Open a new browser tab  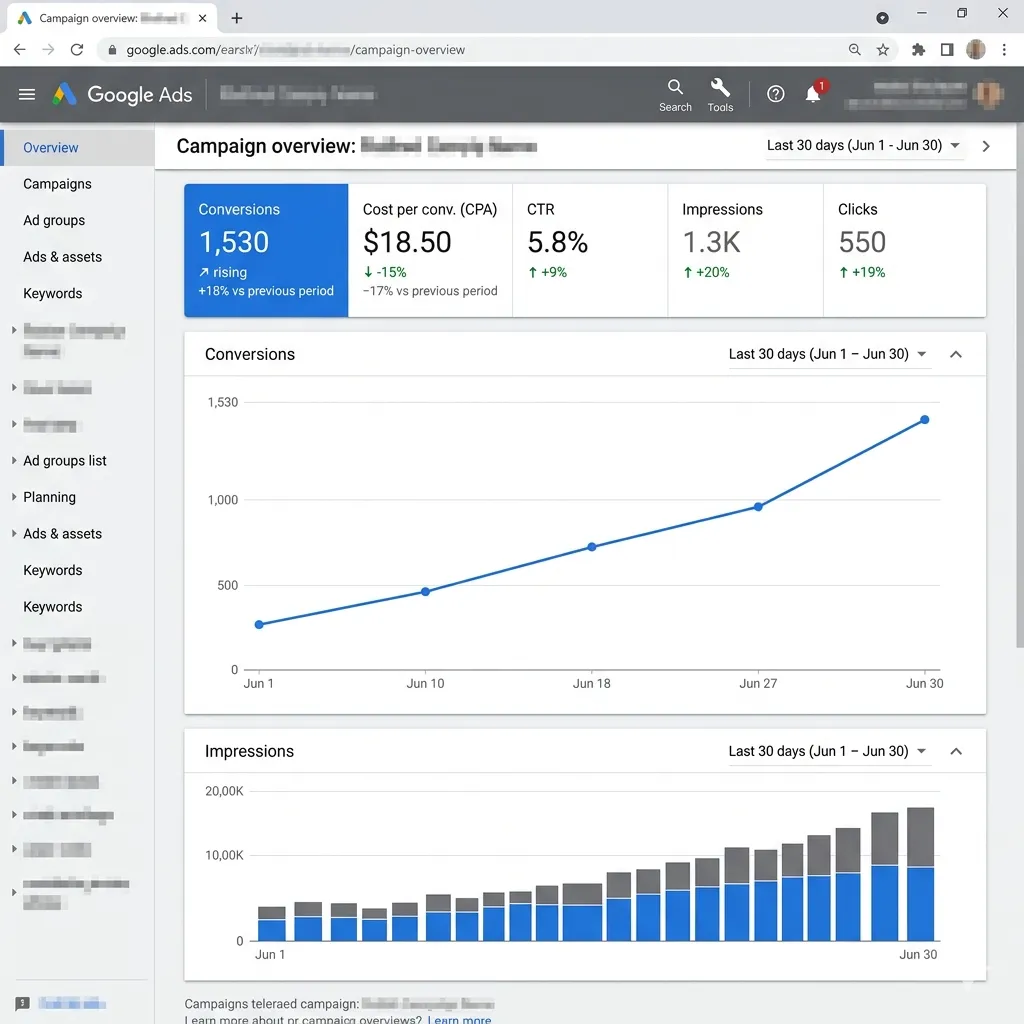click(x=237, y=18)
